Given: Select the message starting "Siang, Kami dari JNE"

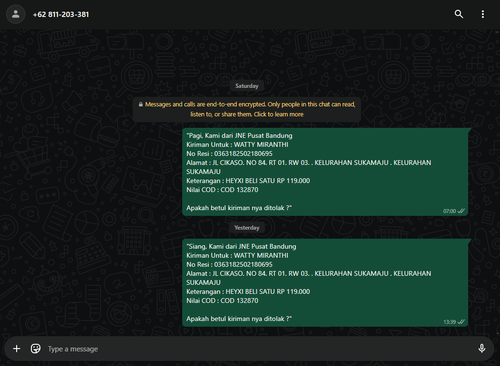Looking at the screenshot, I should click(x=325, y=283).
